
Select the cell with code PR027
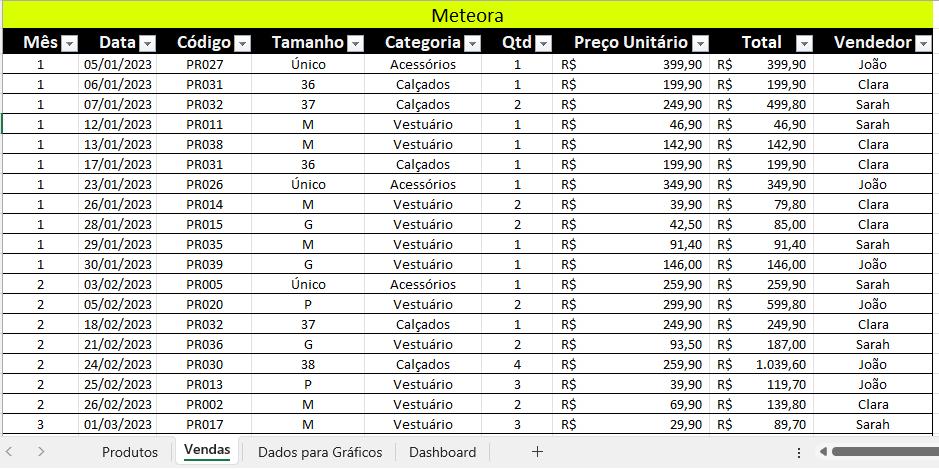pos(204,64)
